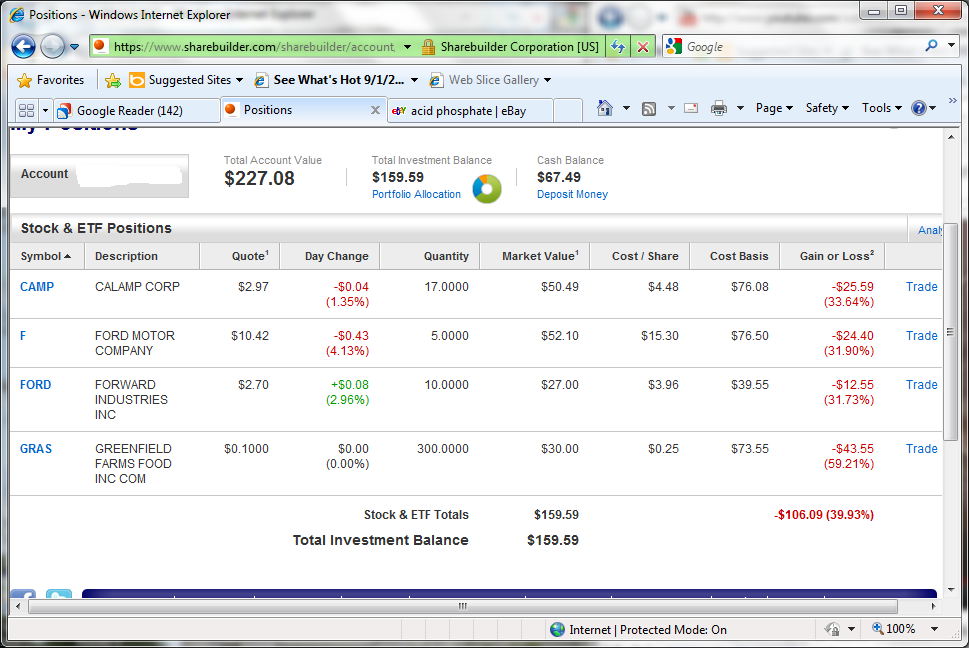This screenshot has height=648, width=969.
Task: Open the GRAS symbol link
Action: 36,449
